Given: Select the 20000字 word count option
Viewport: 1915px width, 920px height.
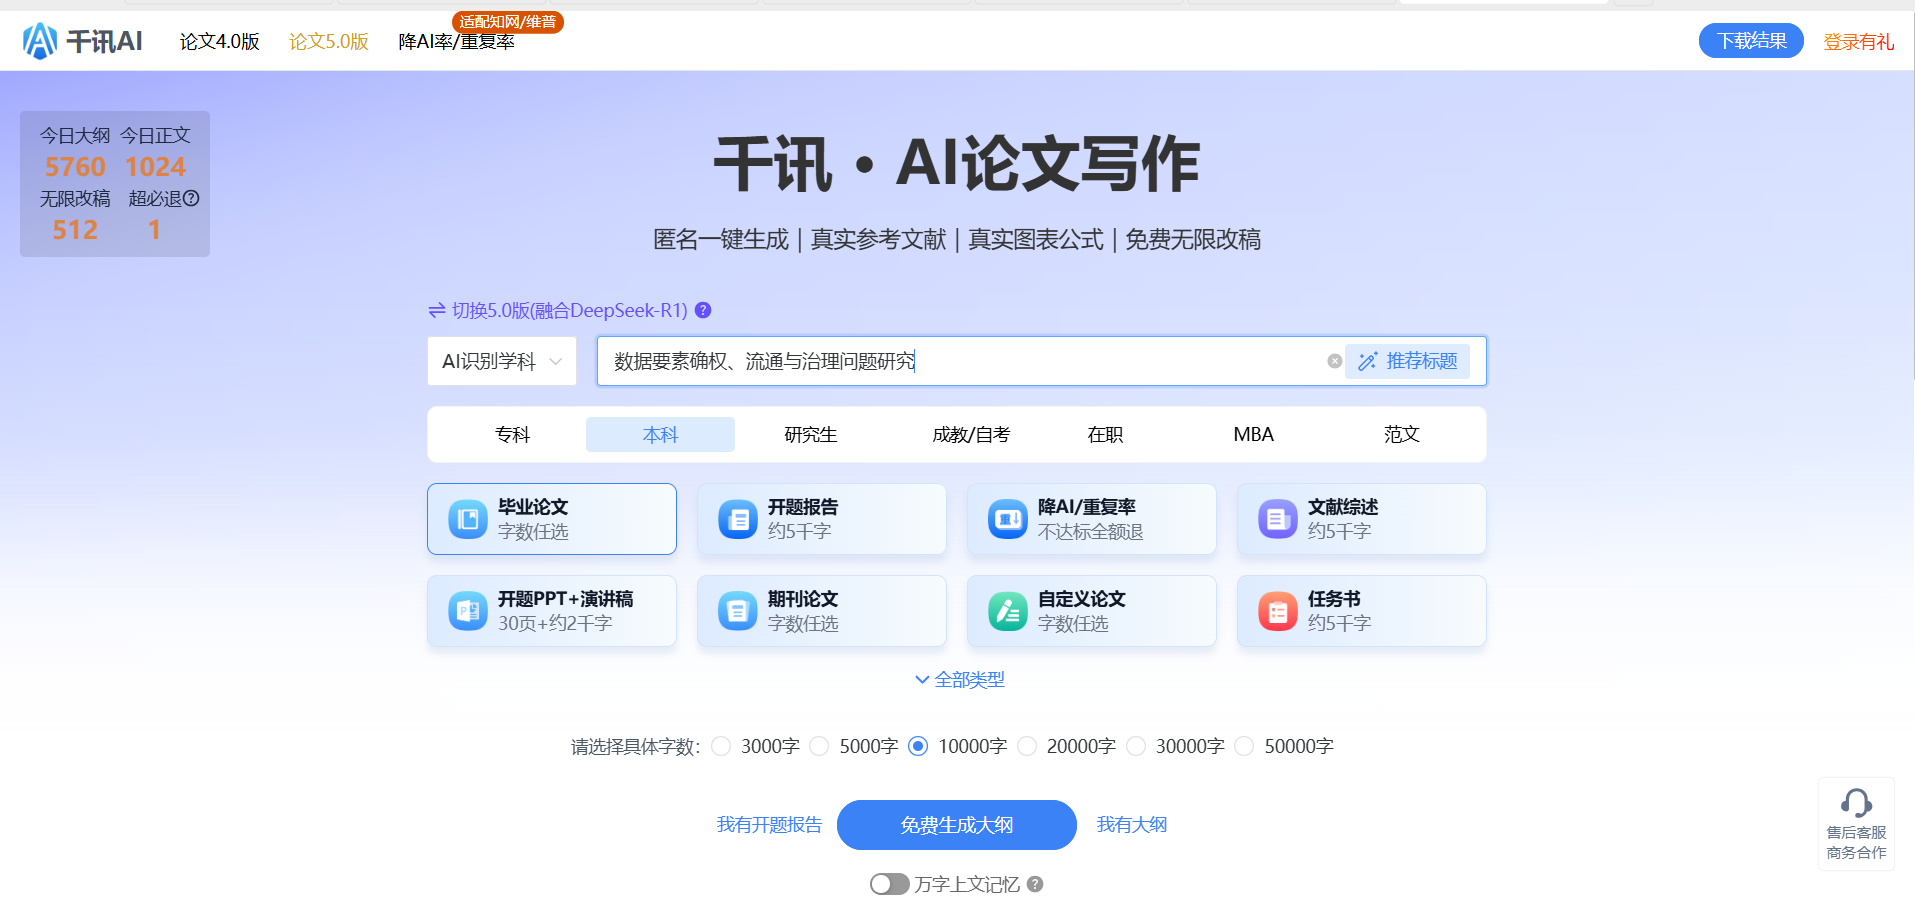Looking at the screenshot, I should point(1027,746).
